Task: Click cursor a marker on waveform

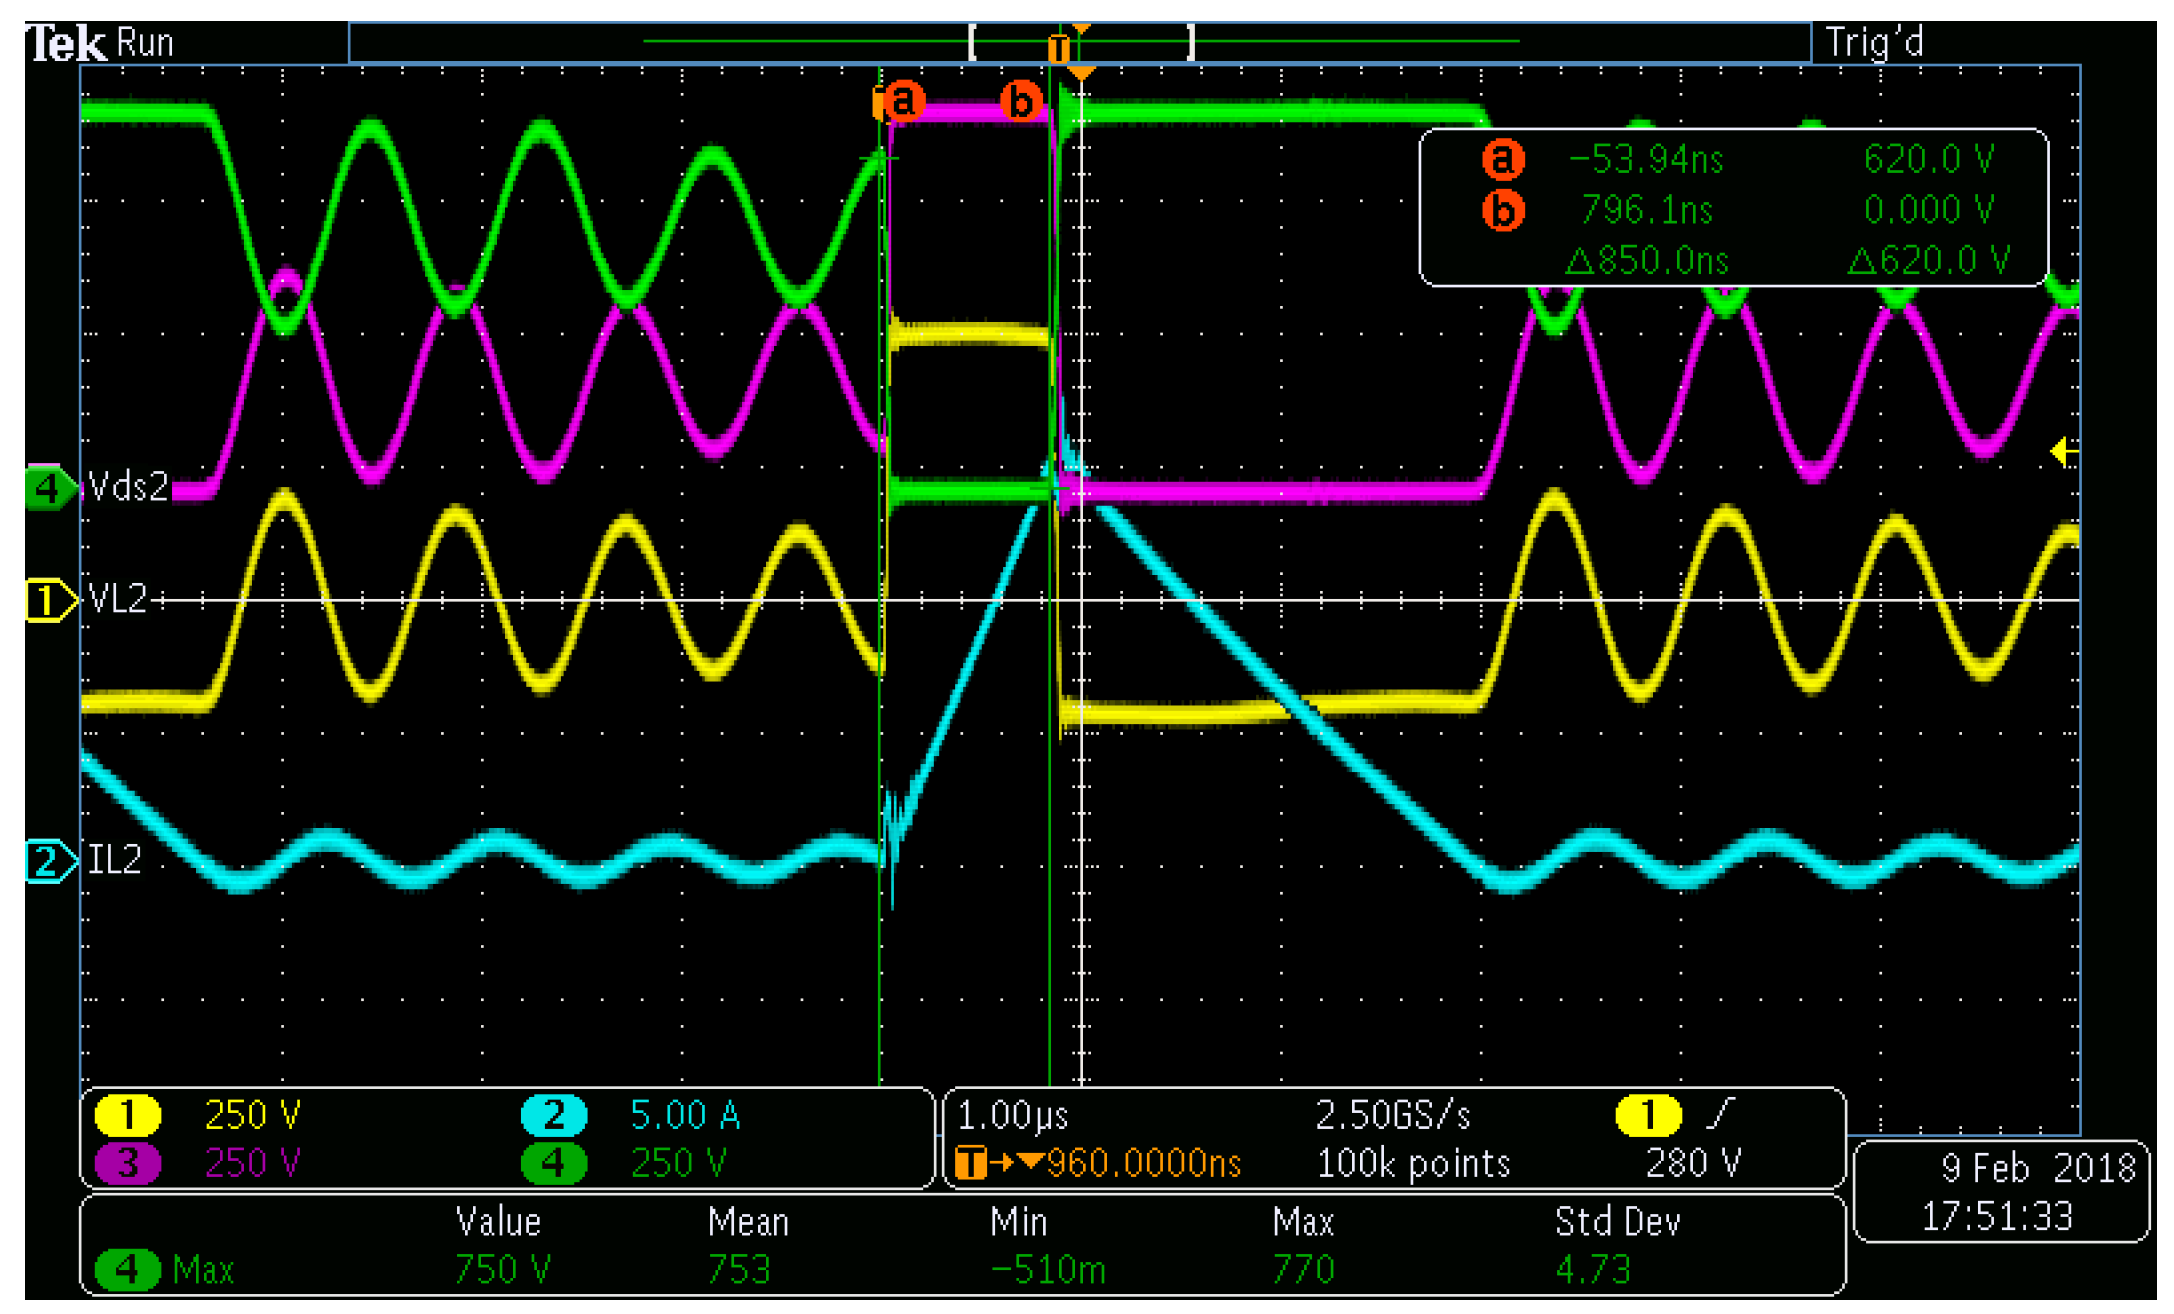Action: coord(902,101)
